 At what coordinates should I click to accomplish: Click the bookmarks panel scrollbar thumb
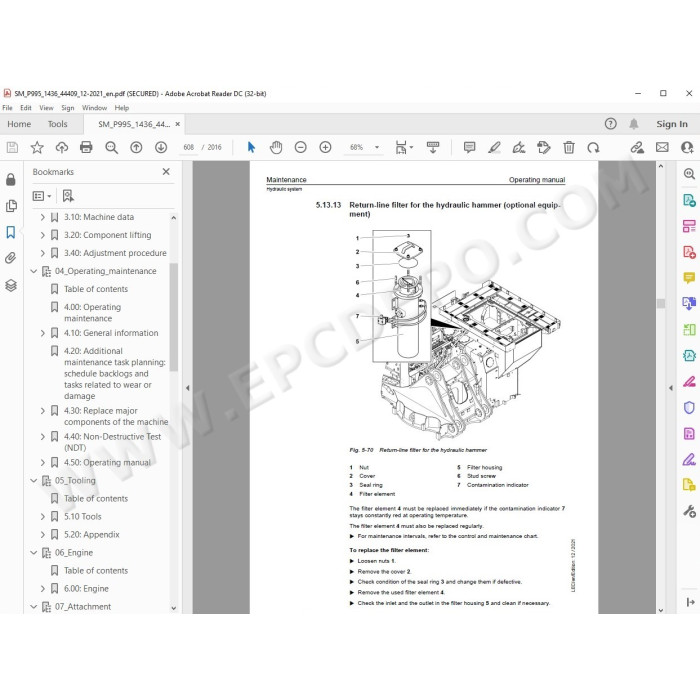(174, 317)
